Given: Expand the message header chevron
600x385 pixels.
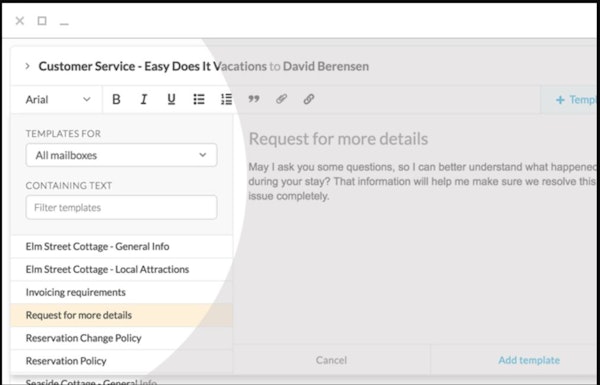Looking at the screenshot, I should 27,66.
